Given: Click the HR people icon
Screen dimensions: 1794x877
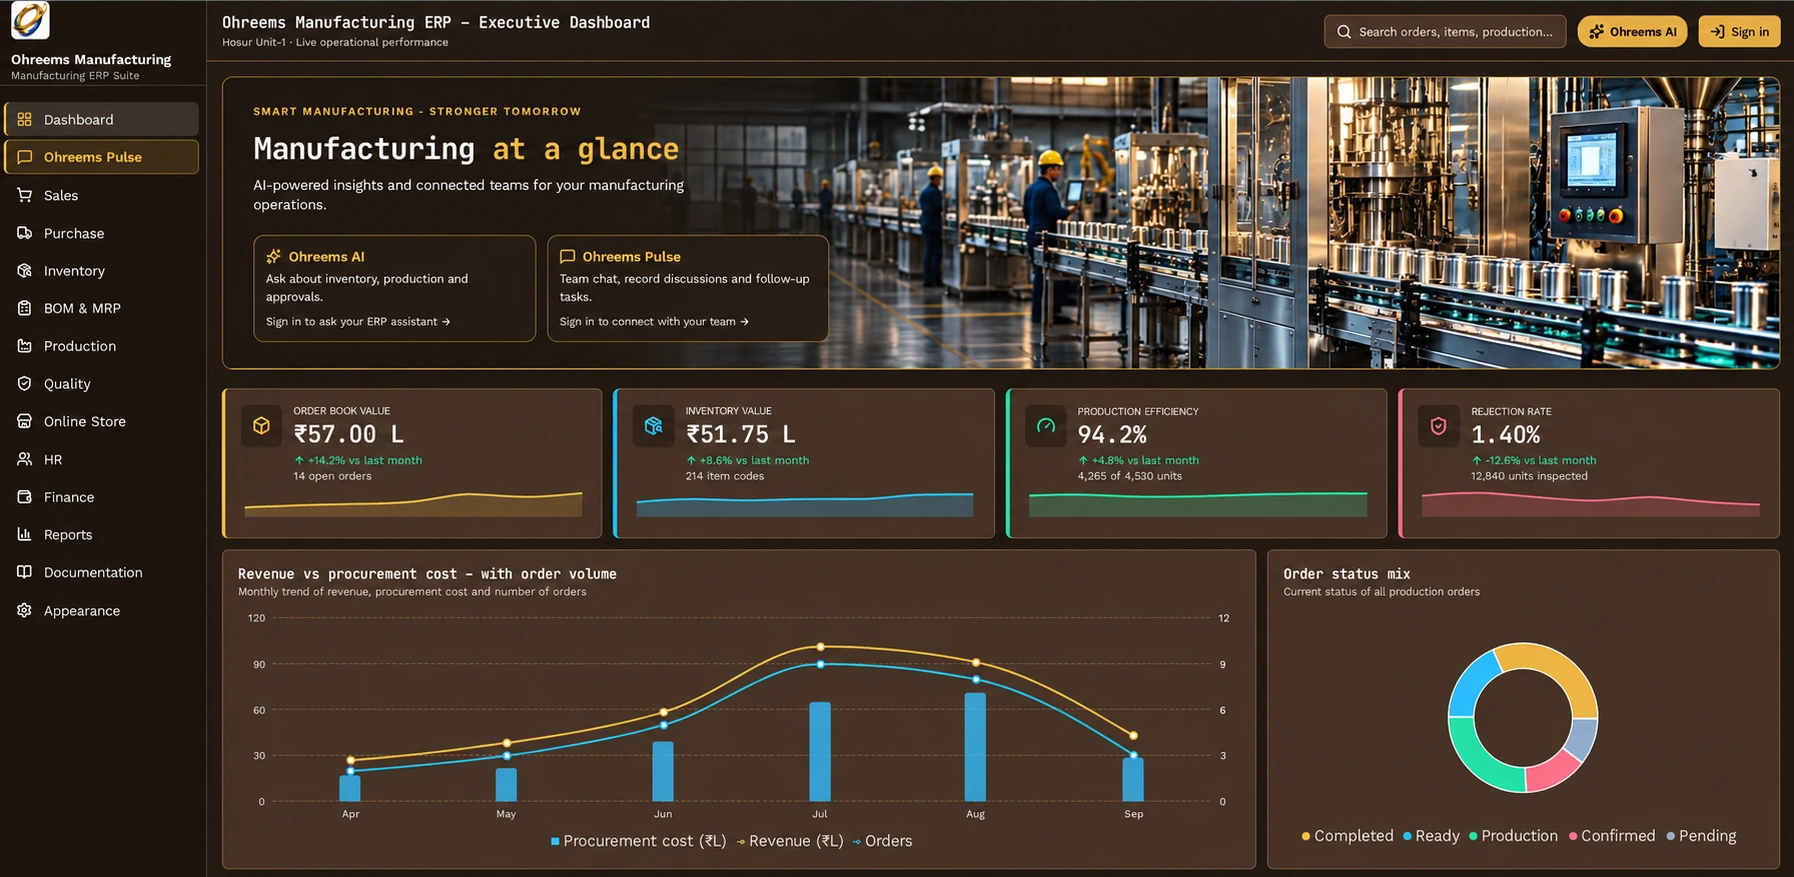Looking at the screenshot, I should 25,459.
